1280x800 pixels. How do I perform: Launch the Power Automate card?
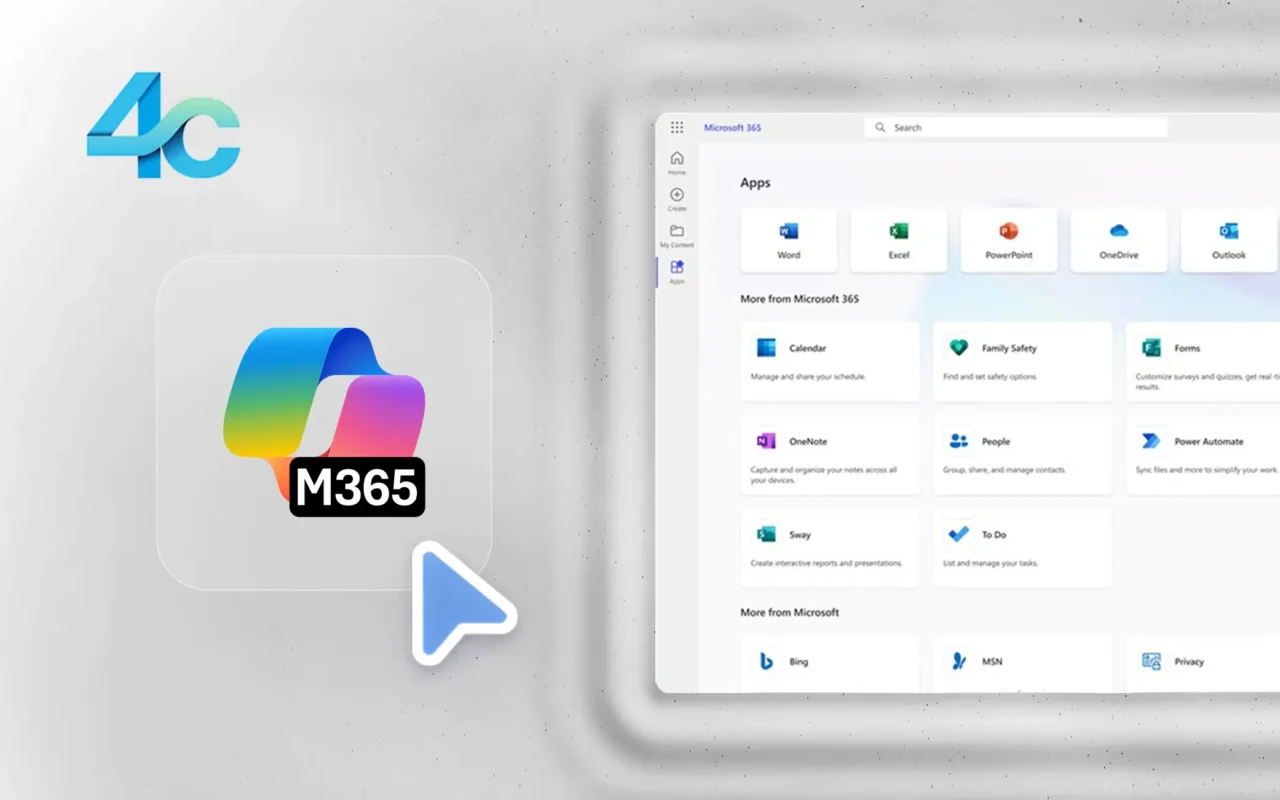pyautogui.click(x=1204, y=454)
